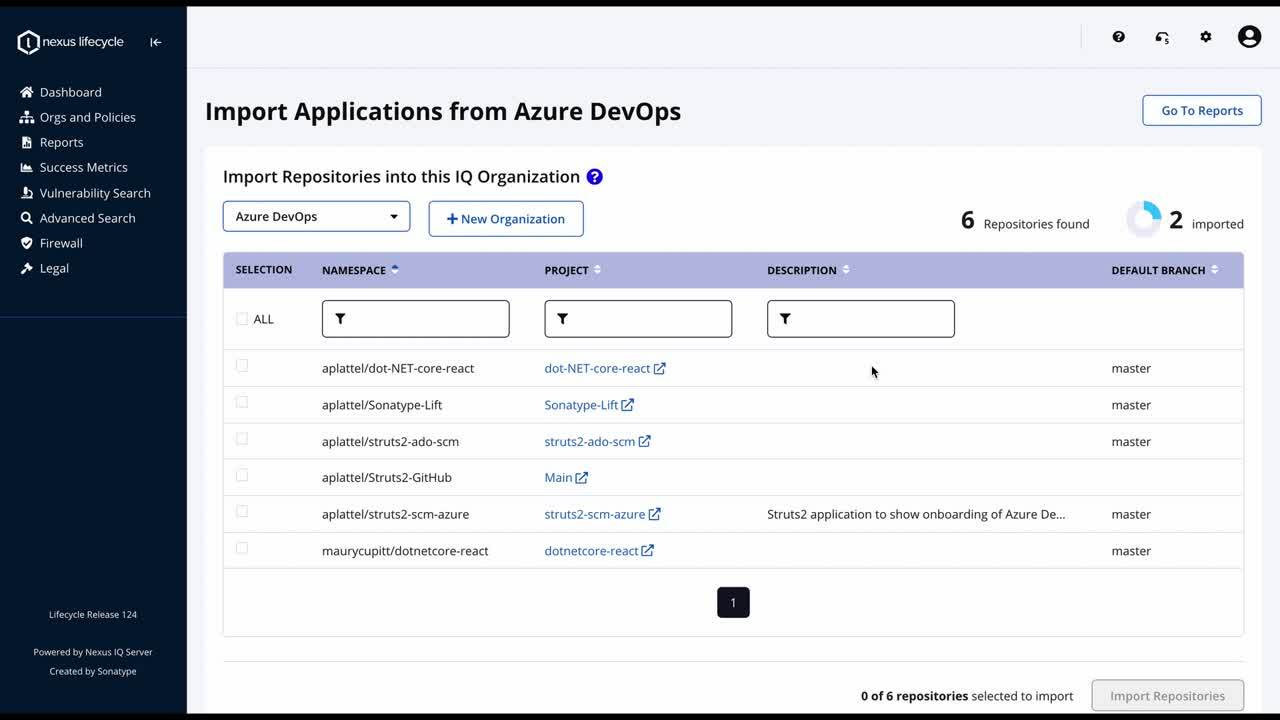Open the Sonatype-Lift project link
Screen dimensions: 1280x720
click(589, 405)
